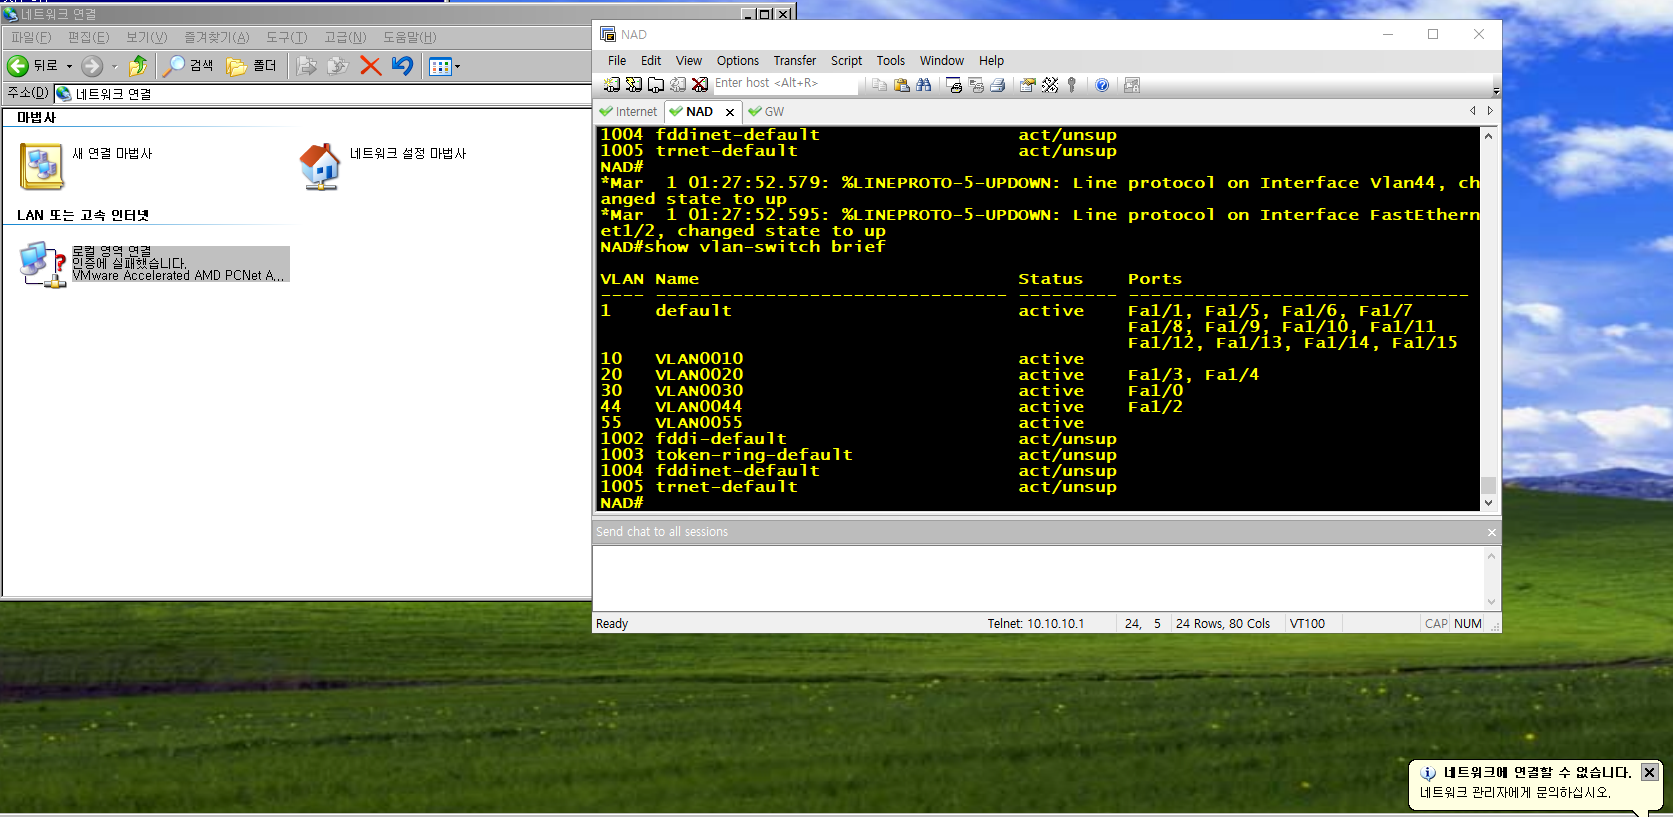Image resolution: width=1673 pixels, height=817 pixels.
Task: Open the Help menu in NAD window
Action: (991, 61)
